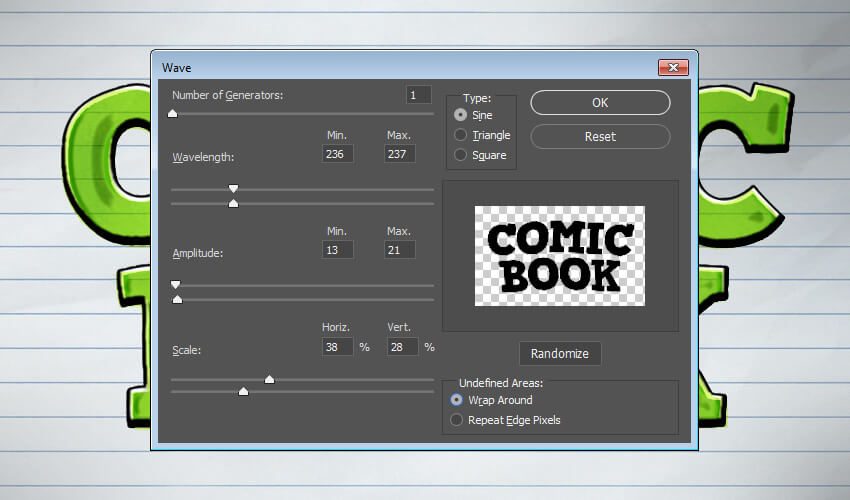Screen dimensions: 850x500
Task: Click the horizontal Scale slider handle
Action: click(269, 379)
